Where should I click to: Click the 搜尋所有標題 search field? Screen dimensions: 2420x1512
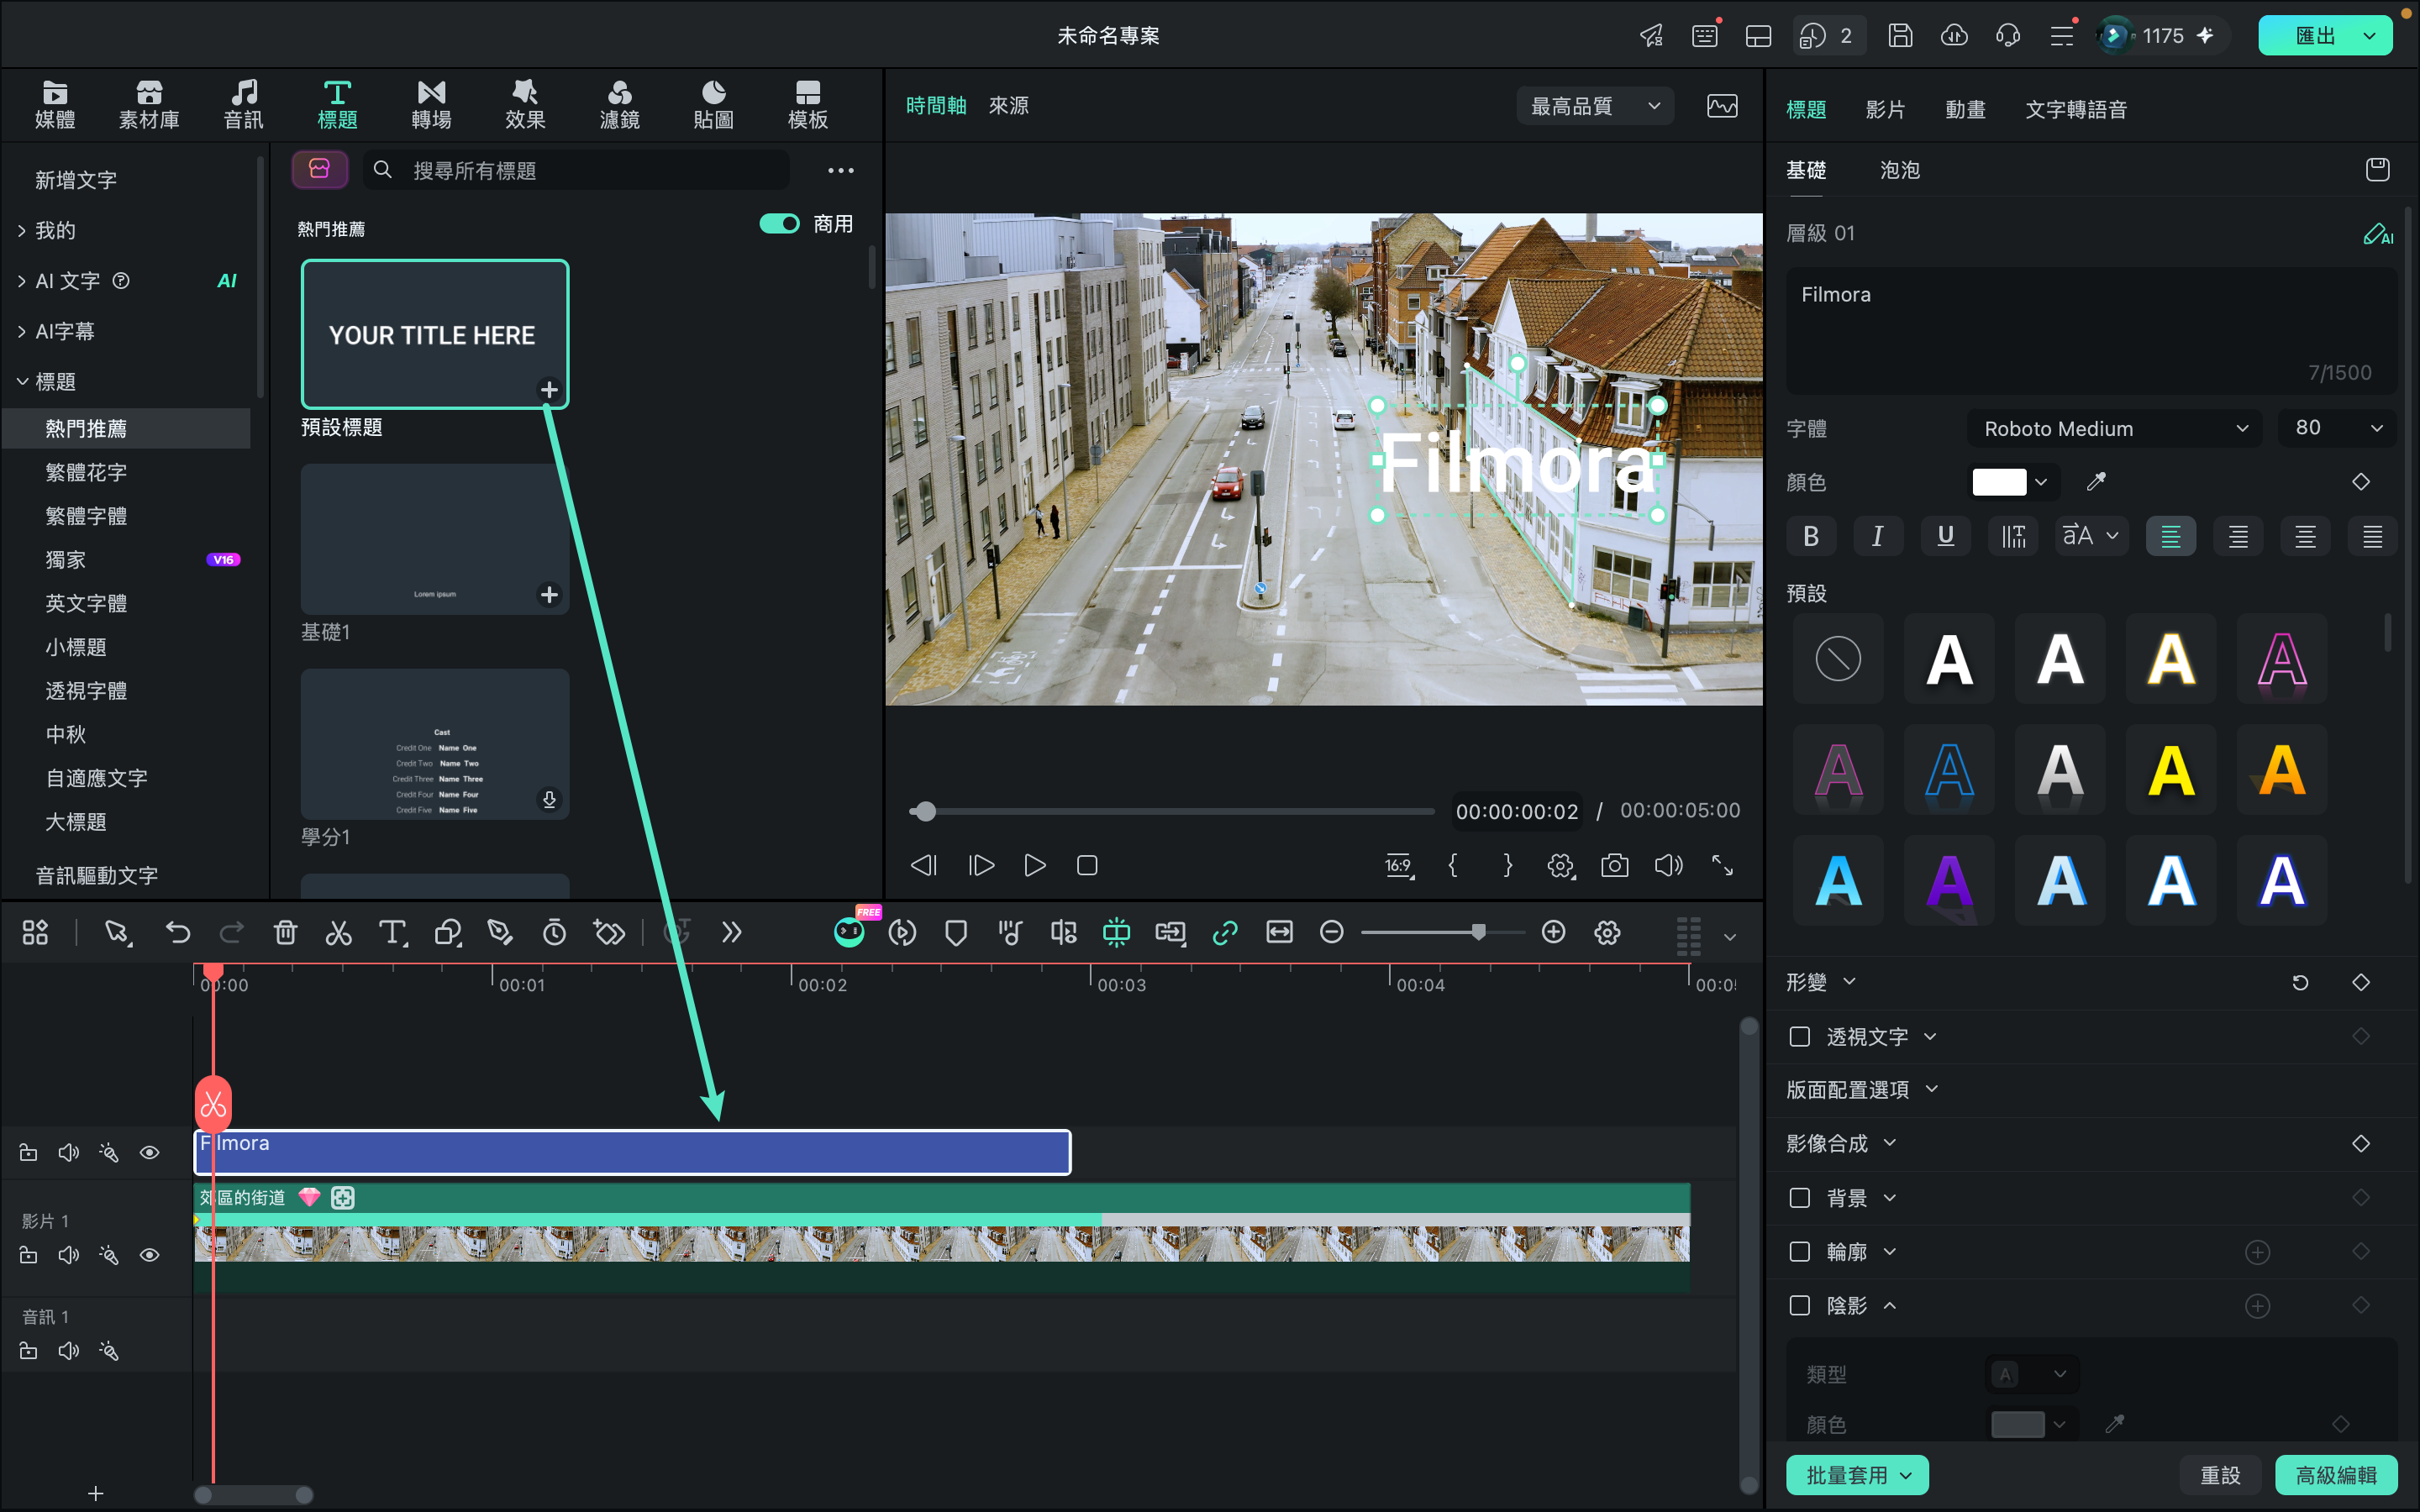coord(576,171)
